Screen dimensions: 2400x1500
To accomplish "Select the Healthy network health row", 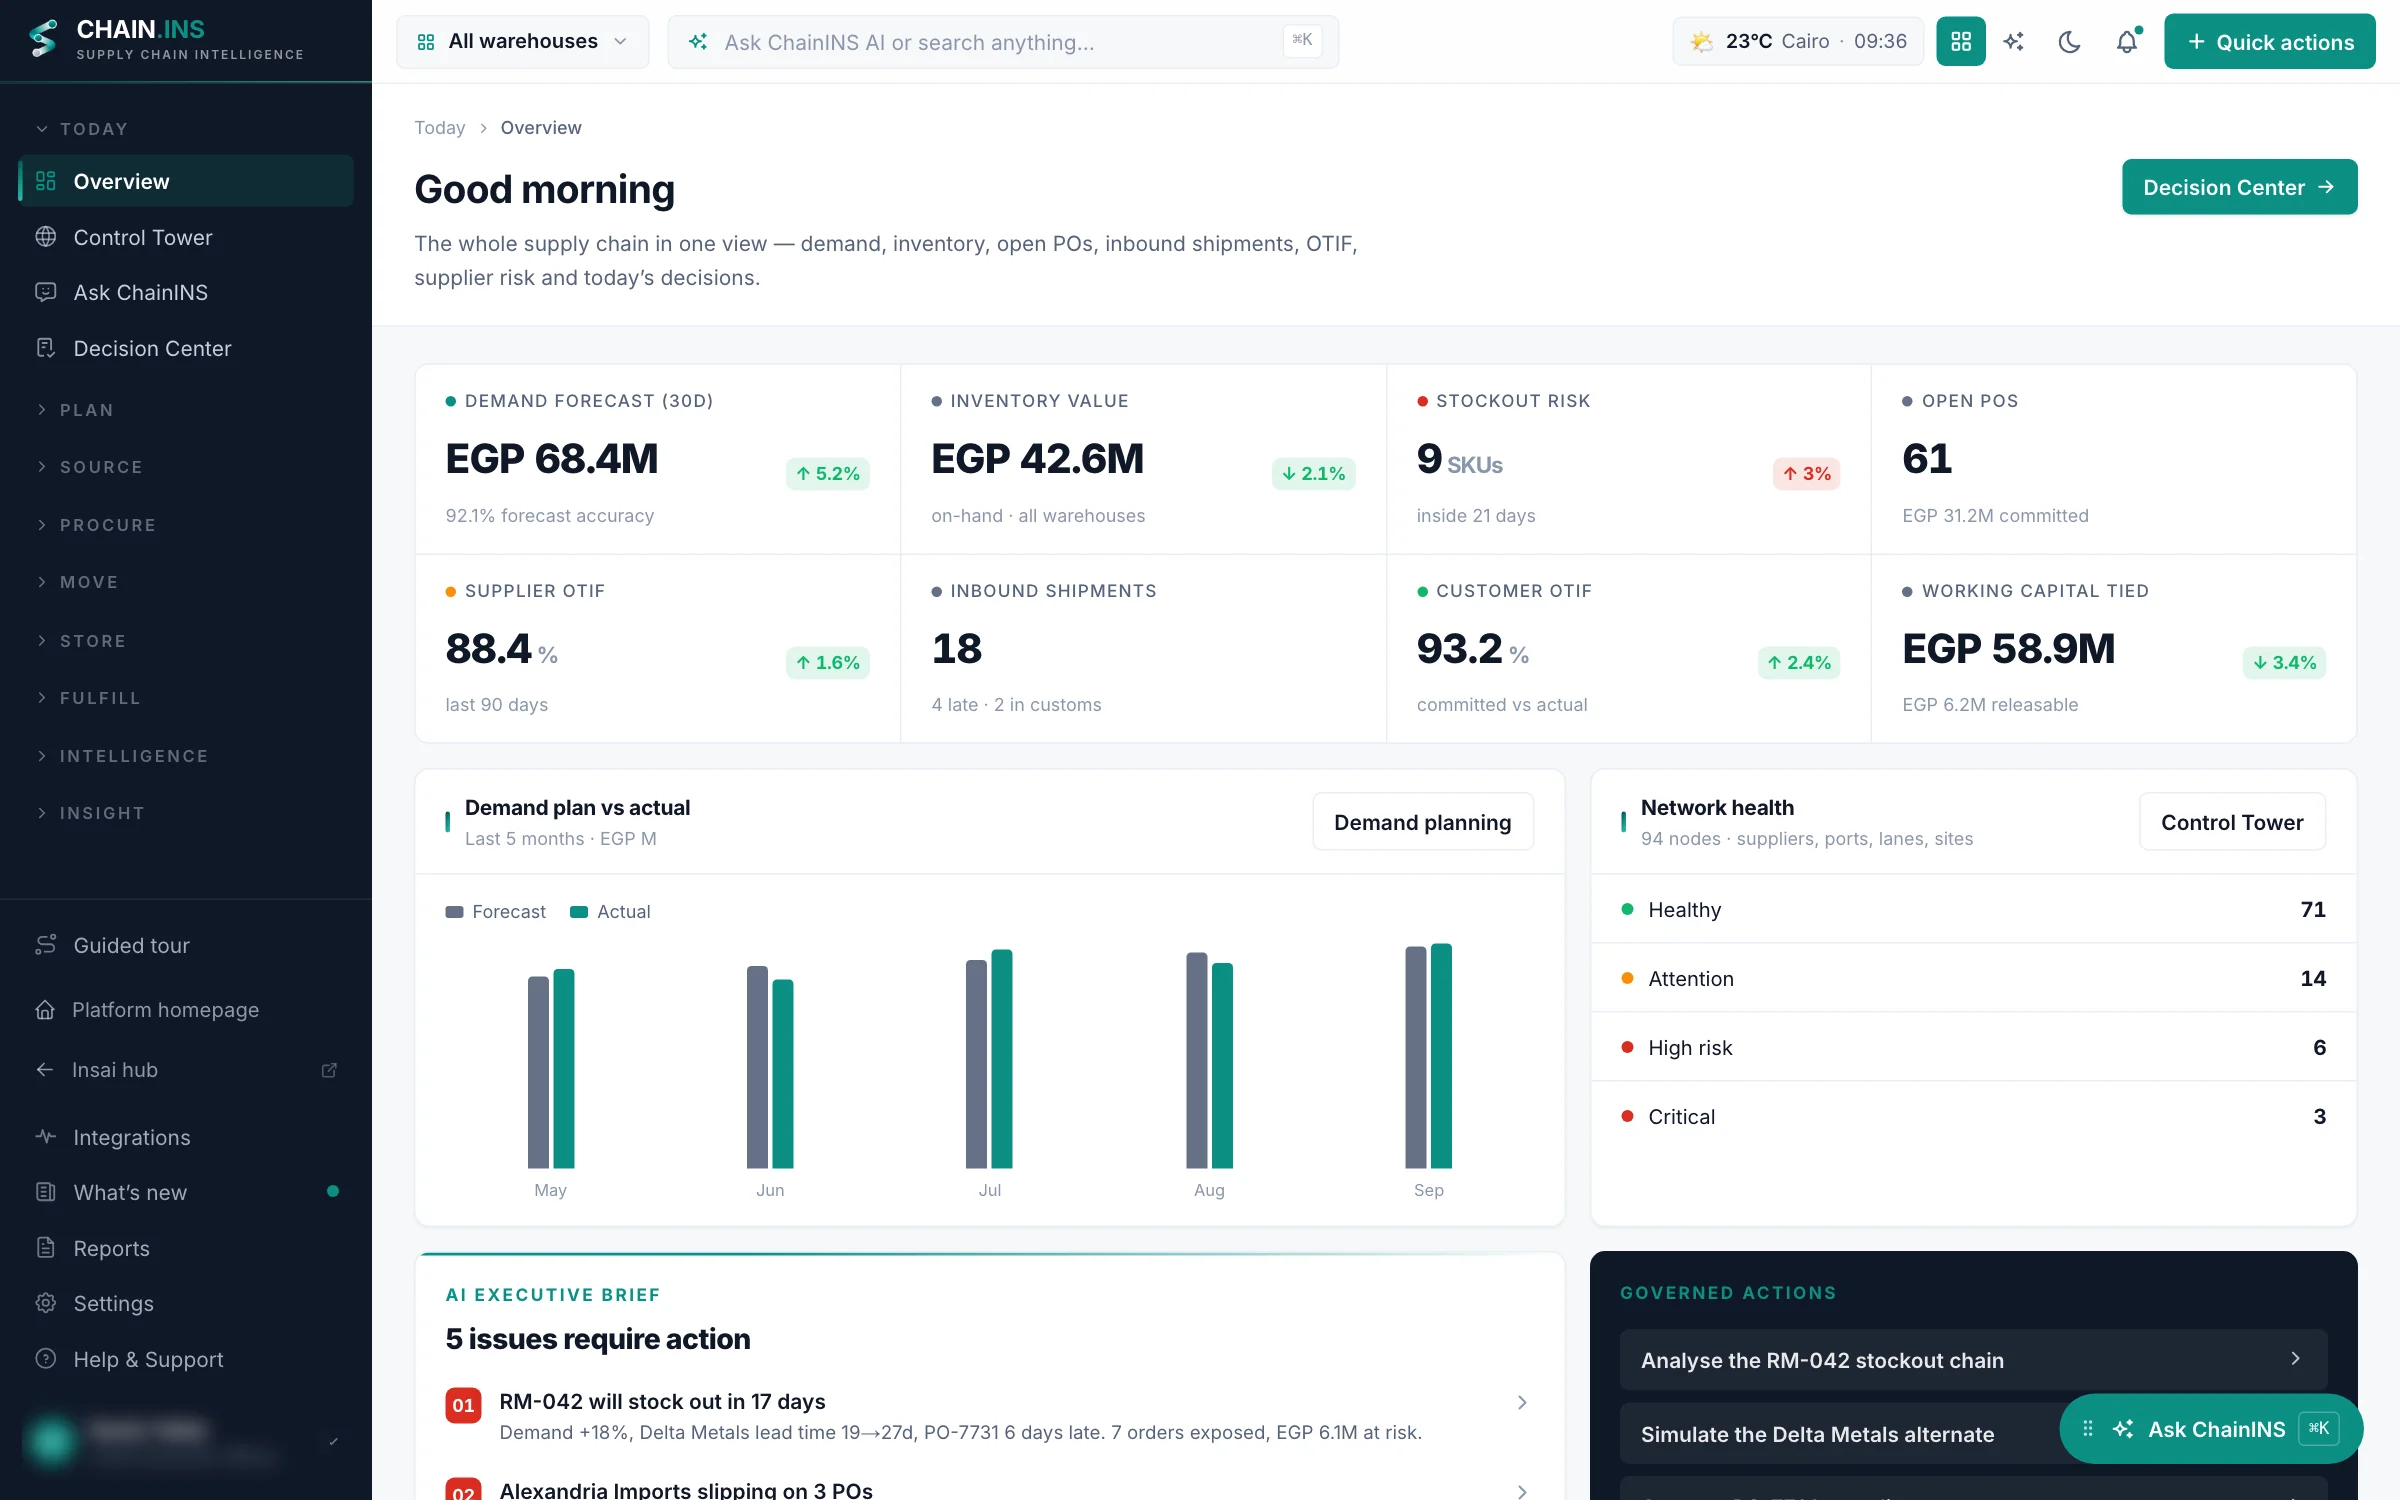I will 1973,909.
